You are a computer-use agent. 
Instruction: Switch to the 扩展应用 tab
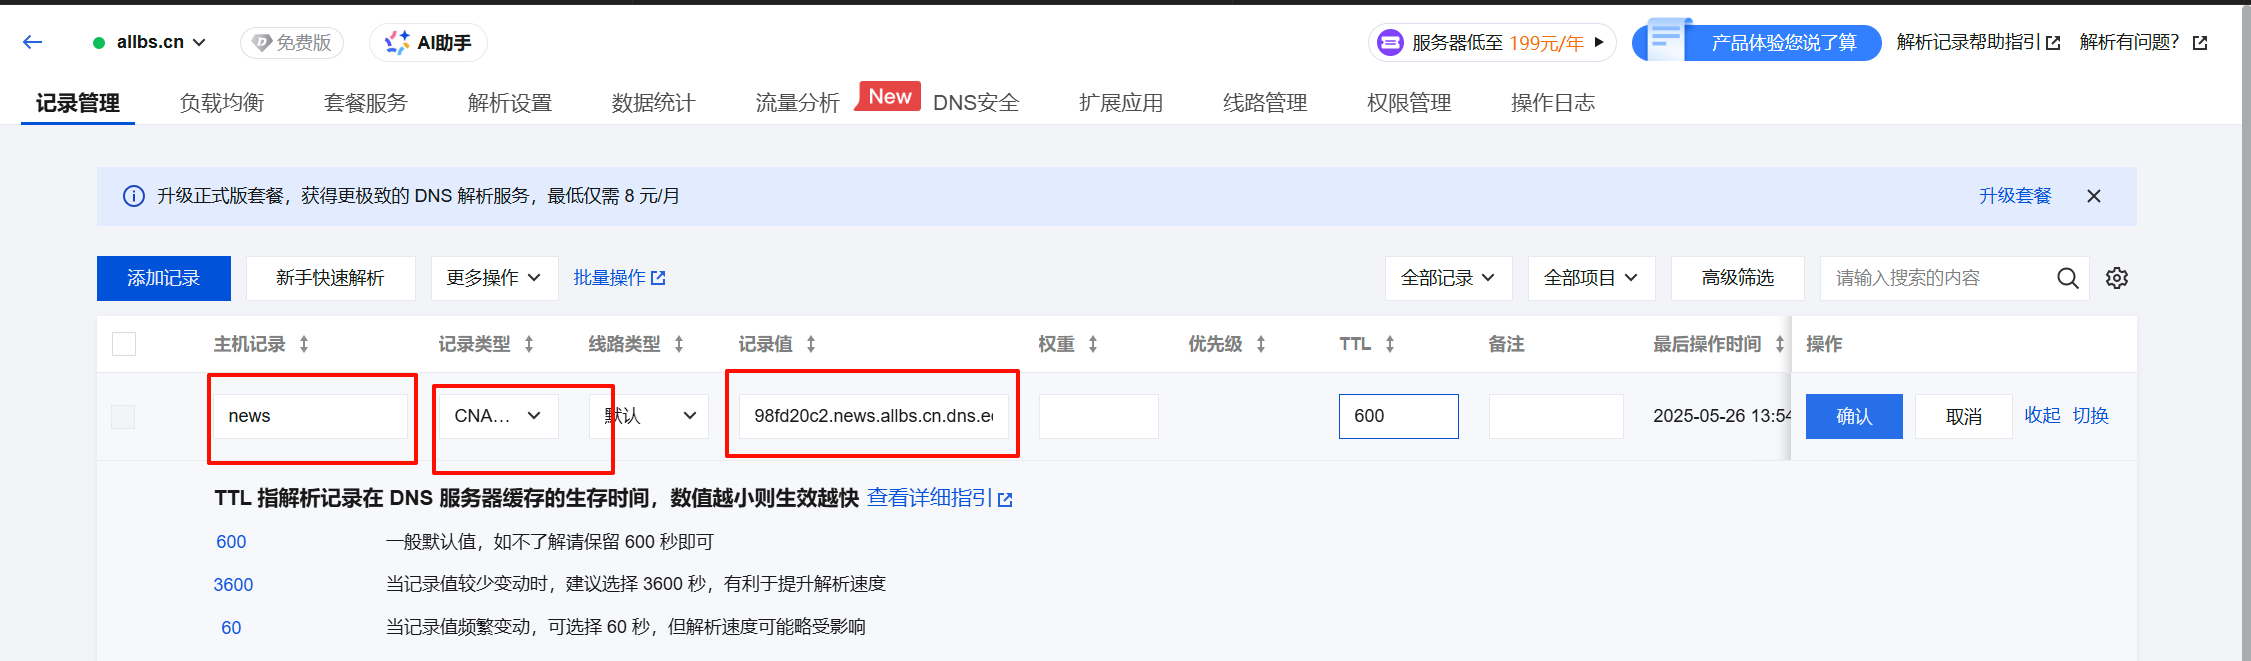1122,103
